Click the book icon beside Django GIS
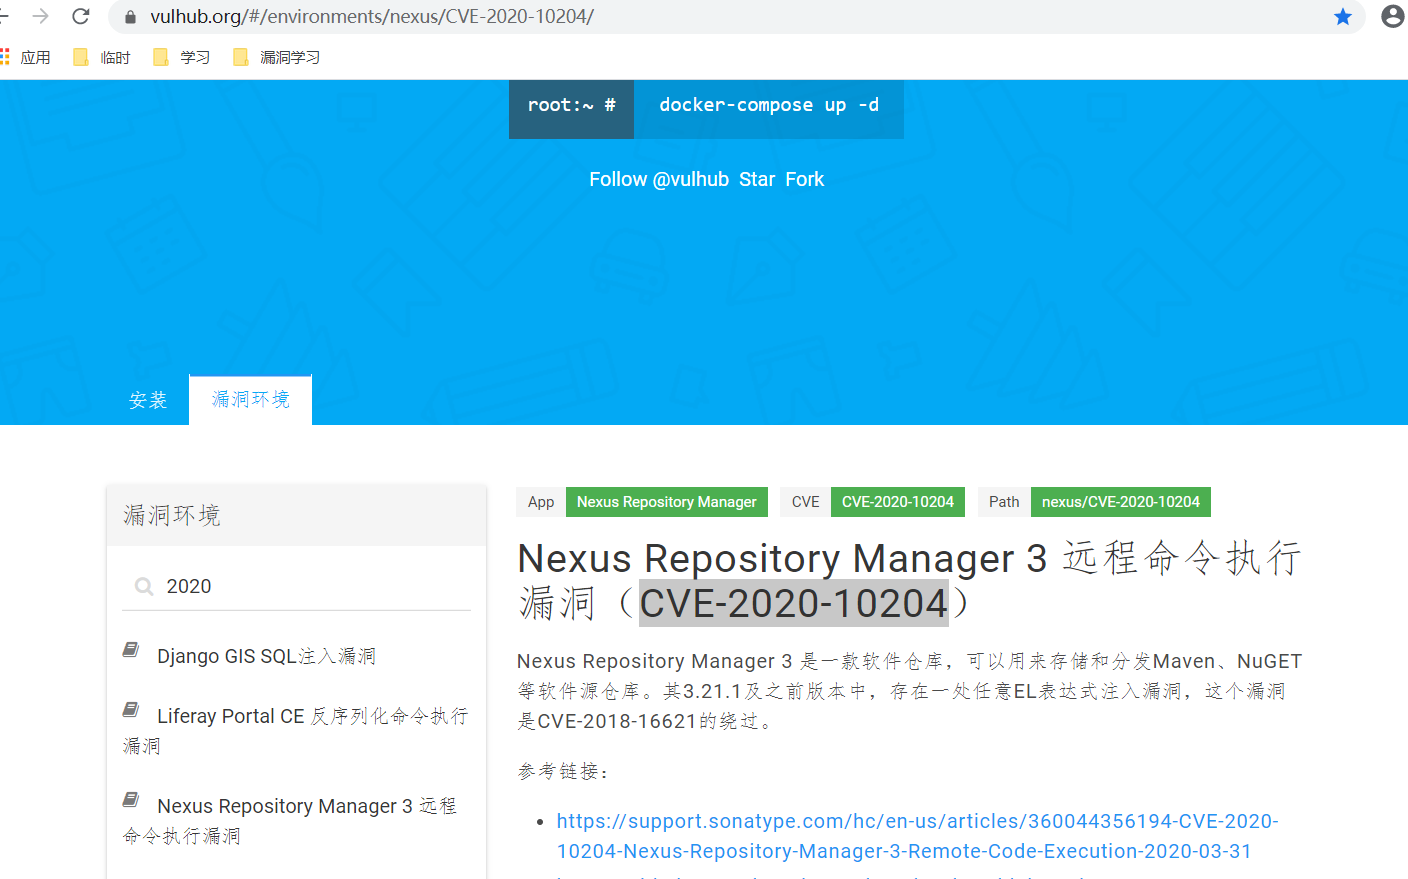 coord(131,650)
